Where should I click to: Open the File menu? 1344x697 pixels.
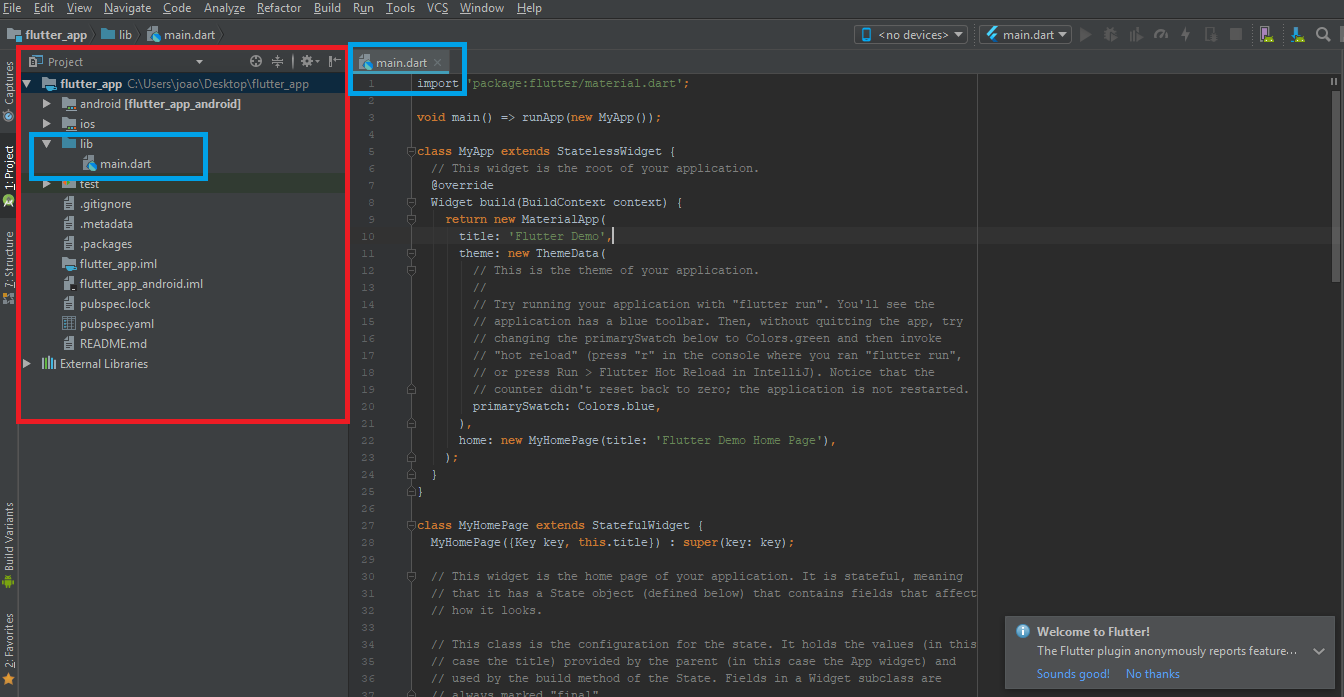click(12, 8)
